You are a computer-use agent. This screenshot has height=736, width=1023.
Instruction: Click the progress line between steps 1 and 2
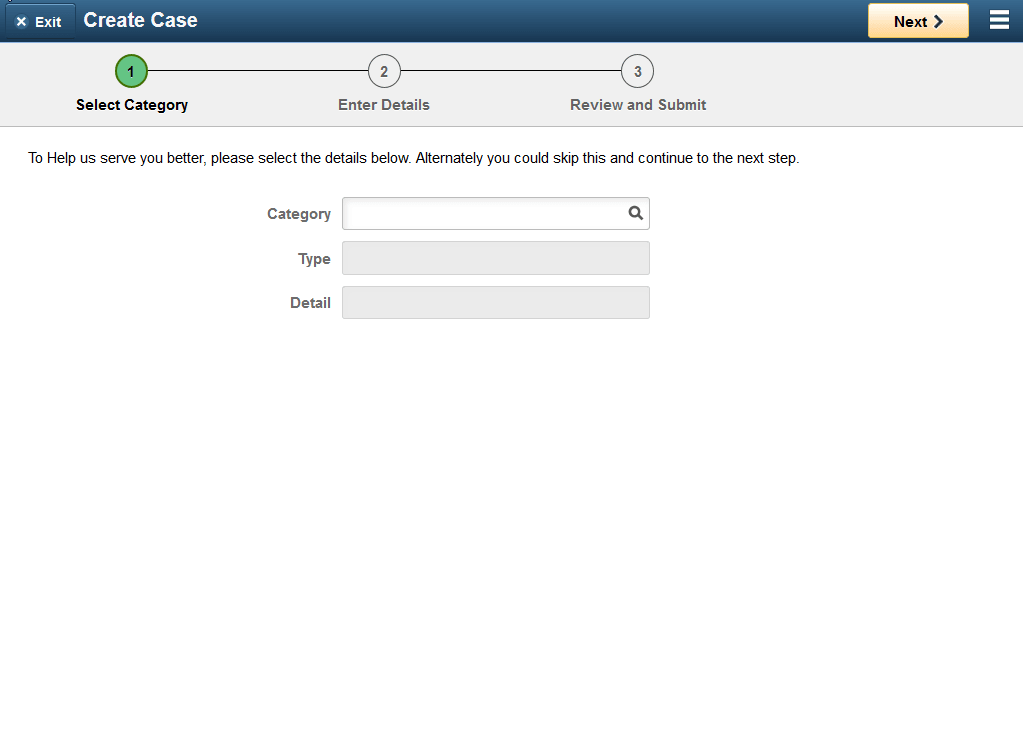(x=258, y=71)
